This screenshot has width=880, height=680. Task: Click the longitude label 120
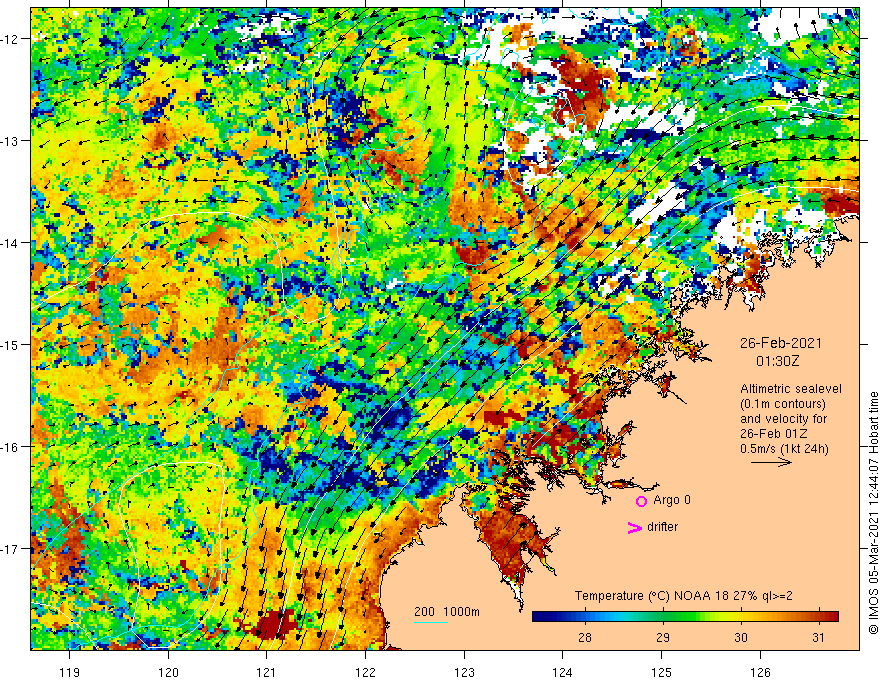168,672
